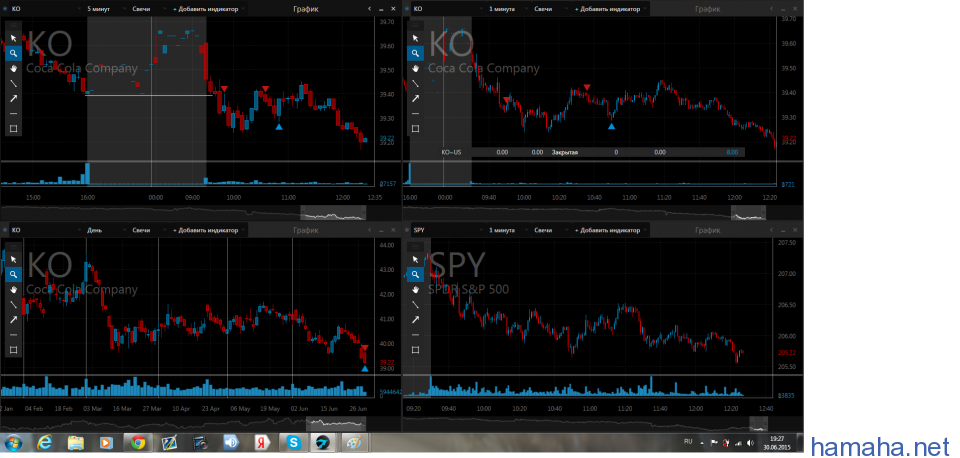Click blue trade marker on KO daily chart
Image resolution: width=960 pixels, height=458 pixels.
[365, 369]
